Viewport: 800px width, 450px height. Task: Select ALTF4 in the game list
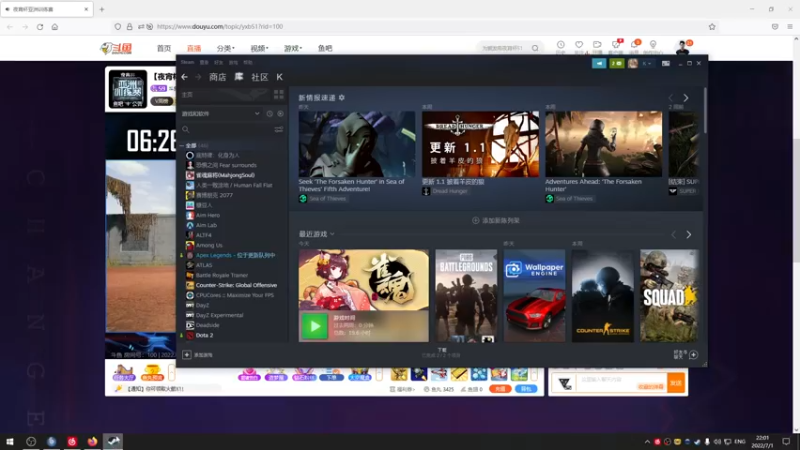click(199, 235)
